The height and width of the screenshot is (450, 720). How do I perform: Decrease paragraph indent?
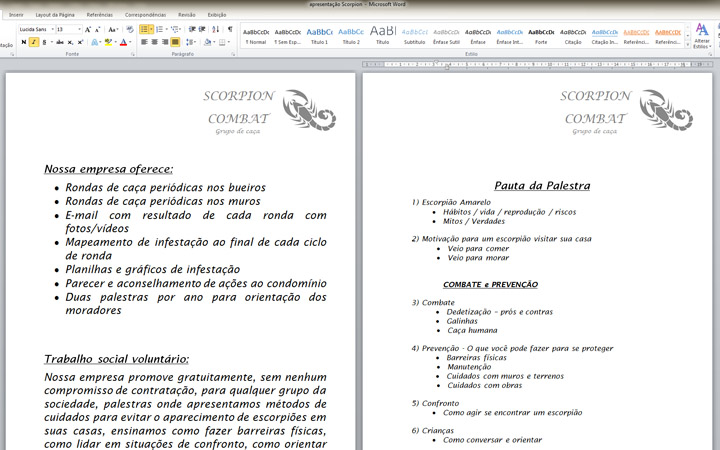tap(192, 29)
